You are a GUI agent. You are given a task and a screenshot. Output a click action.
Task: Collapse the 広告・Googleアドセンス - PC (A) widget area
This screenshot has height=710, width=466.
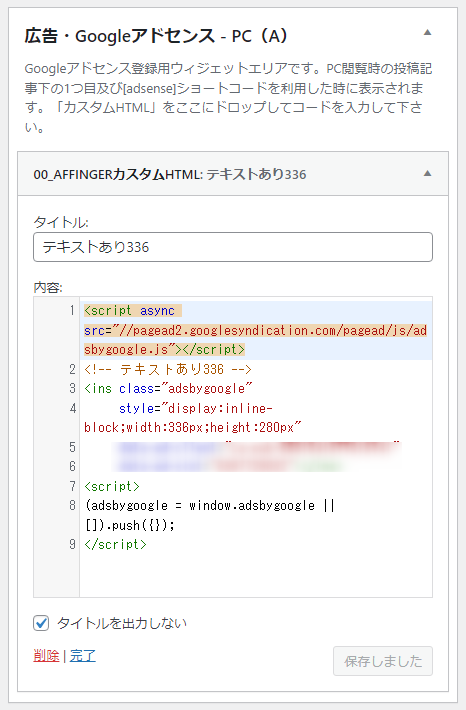pyautogui.click(x=427, y=33)
